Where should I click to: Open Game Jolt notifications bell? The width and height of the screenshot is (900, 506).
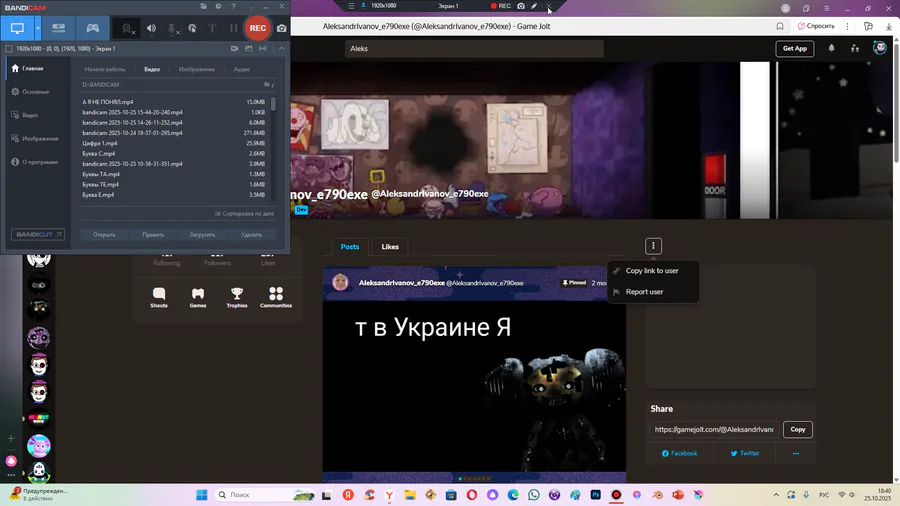pyautogui.click(x=831, y=49)
